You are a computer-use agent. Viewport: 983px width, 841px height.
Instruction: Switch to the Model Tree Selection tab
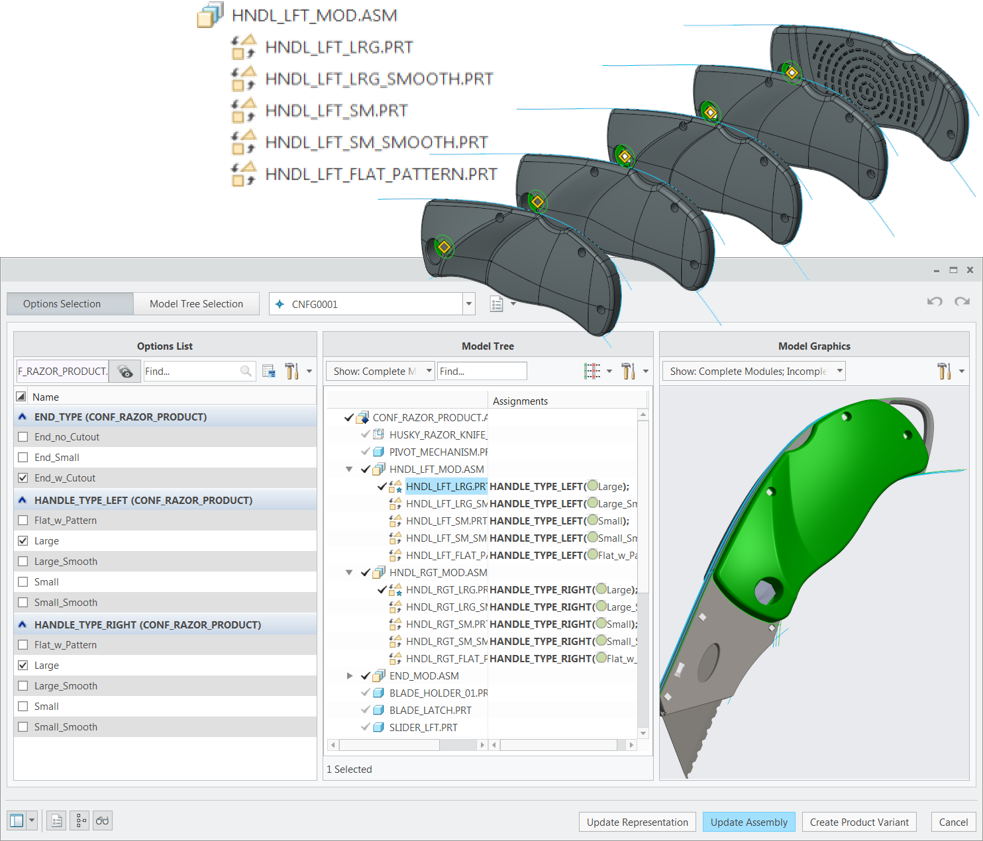tap(196, 303)
